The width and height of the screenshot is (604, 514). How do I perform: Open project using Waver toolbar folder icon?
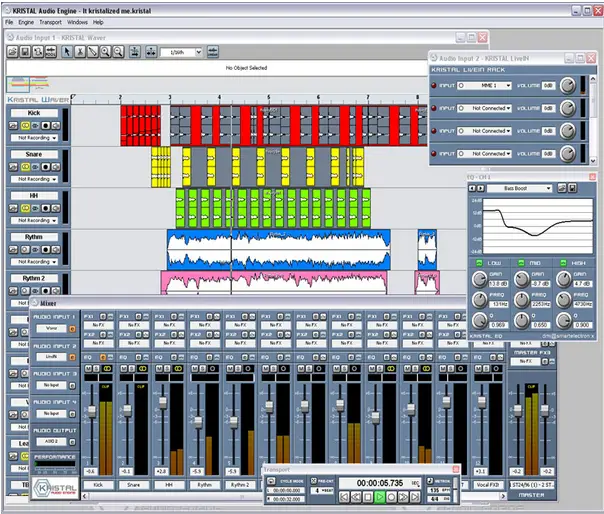[x=12, y=52]
